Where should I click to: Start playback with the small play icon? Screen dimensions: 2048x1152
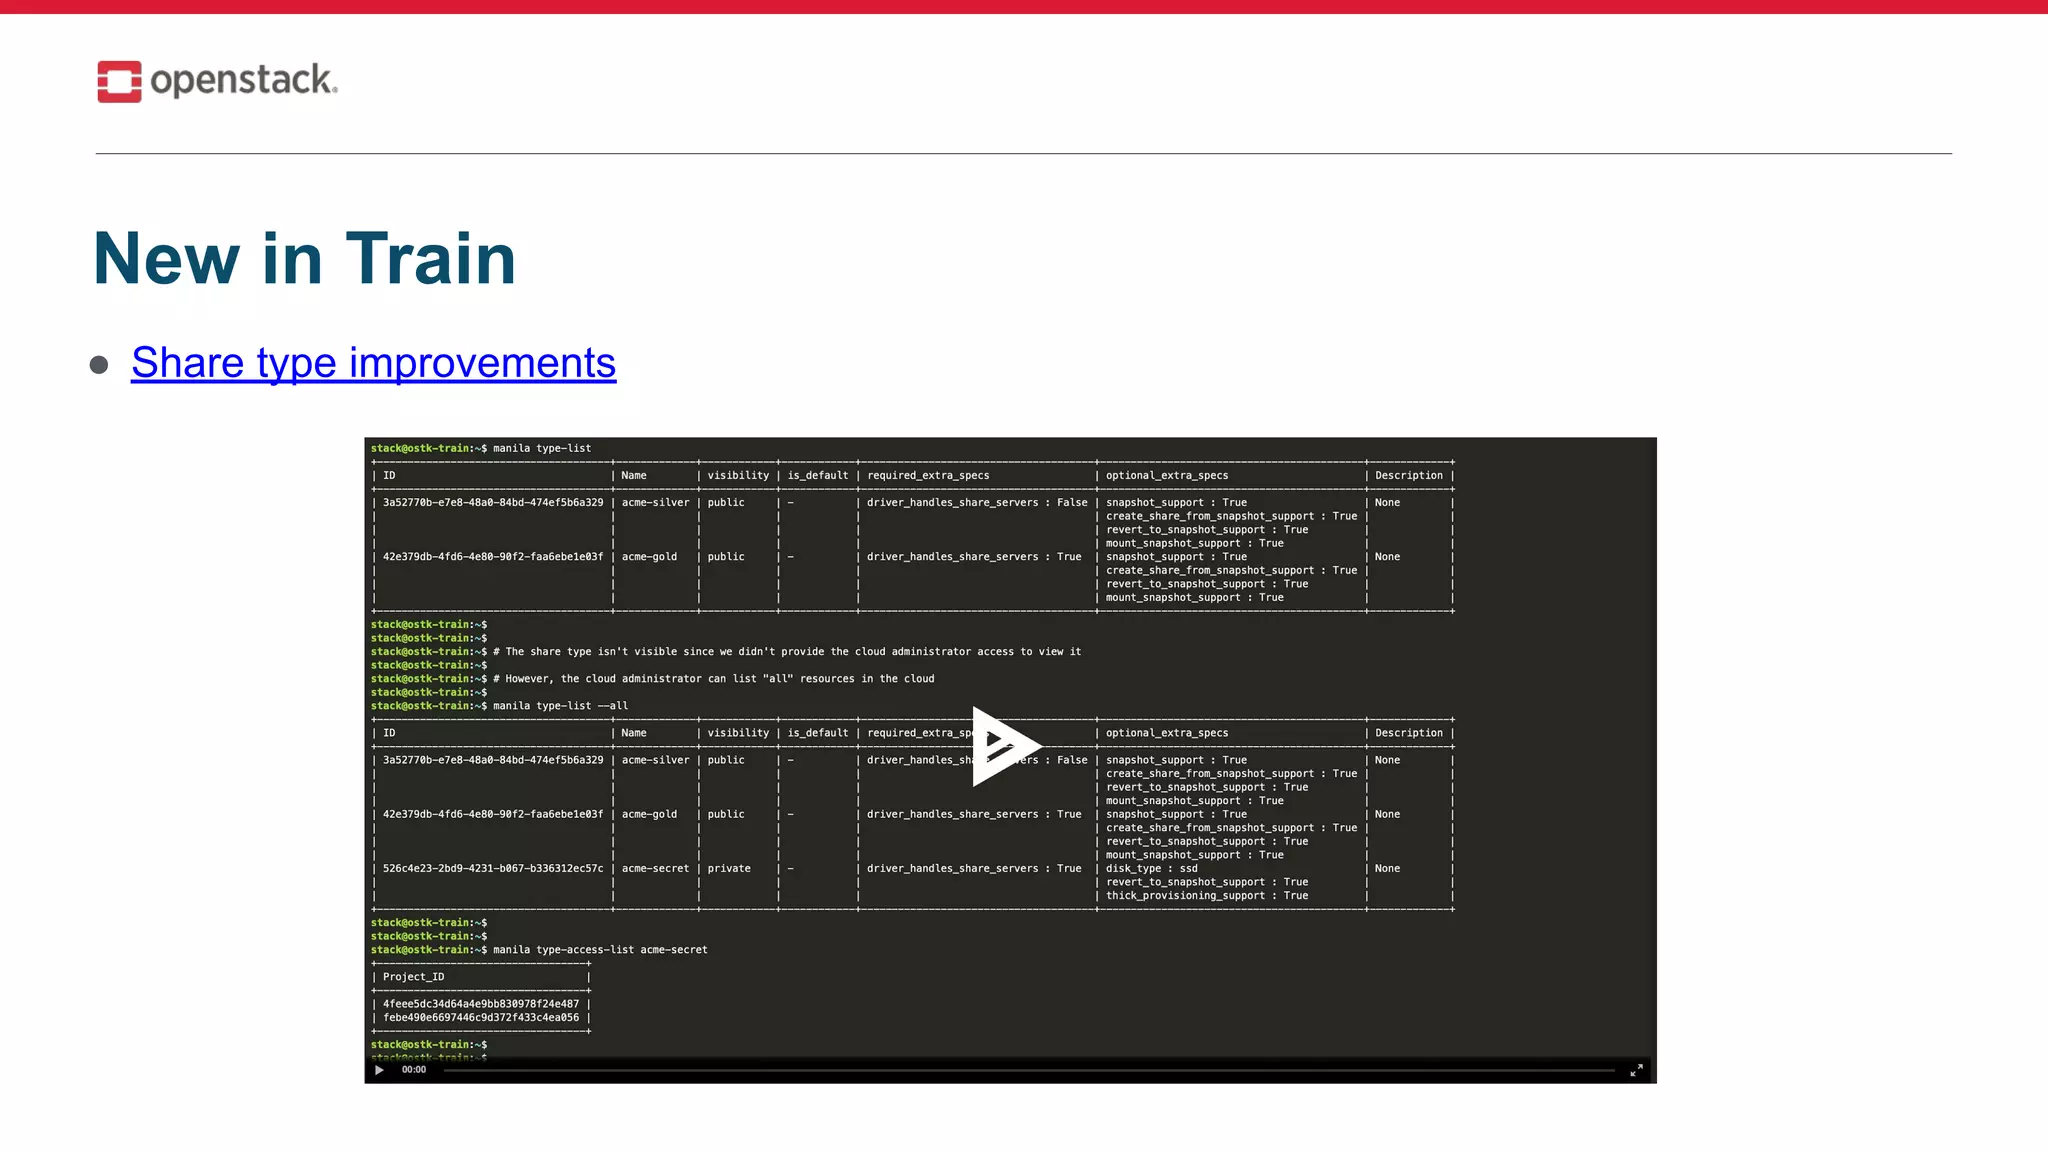379,1070
